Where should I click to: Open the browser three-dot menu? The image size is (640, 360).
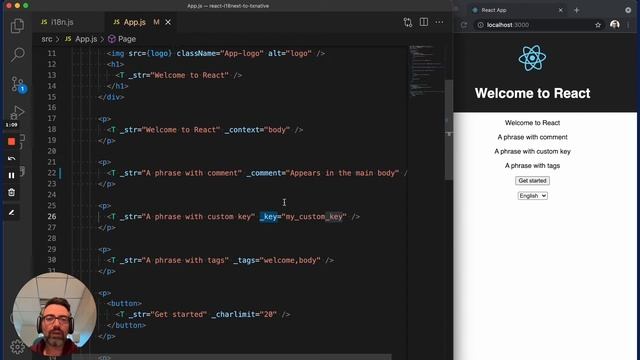(629, 25)
